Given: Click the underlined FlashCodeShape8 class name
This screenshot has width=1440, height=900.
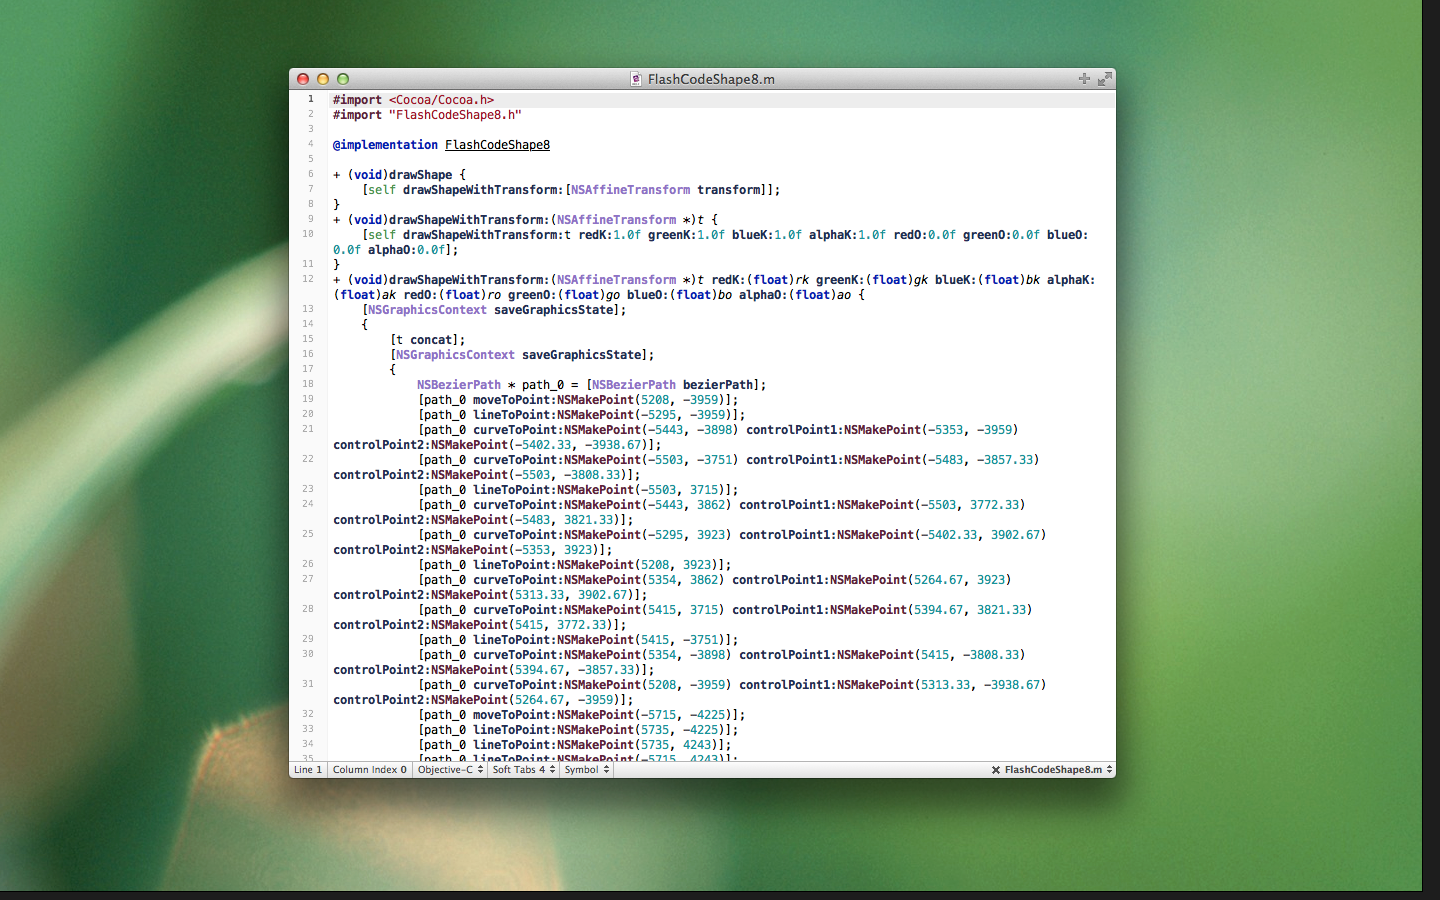Looking at the screenshot, I should coord(497,145).
